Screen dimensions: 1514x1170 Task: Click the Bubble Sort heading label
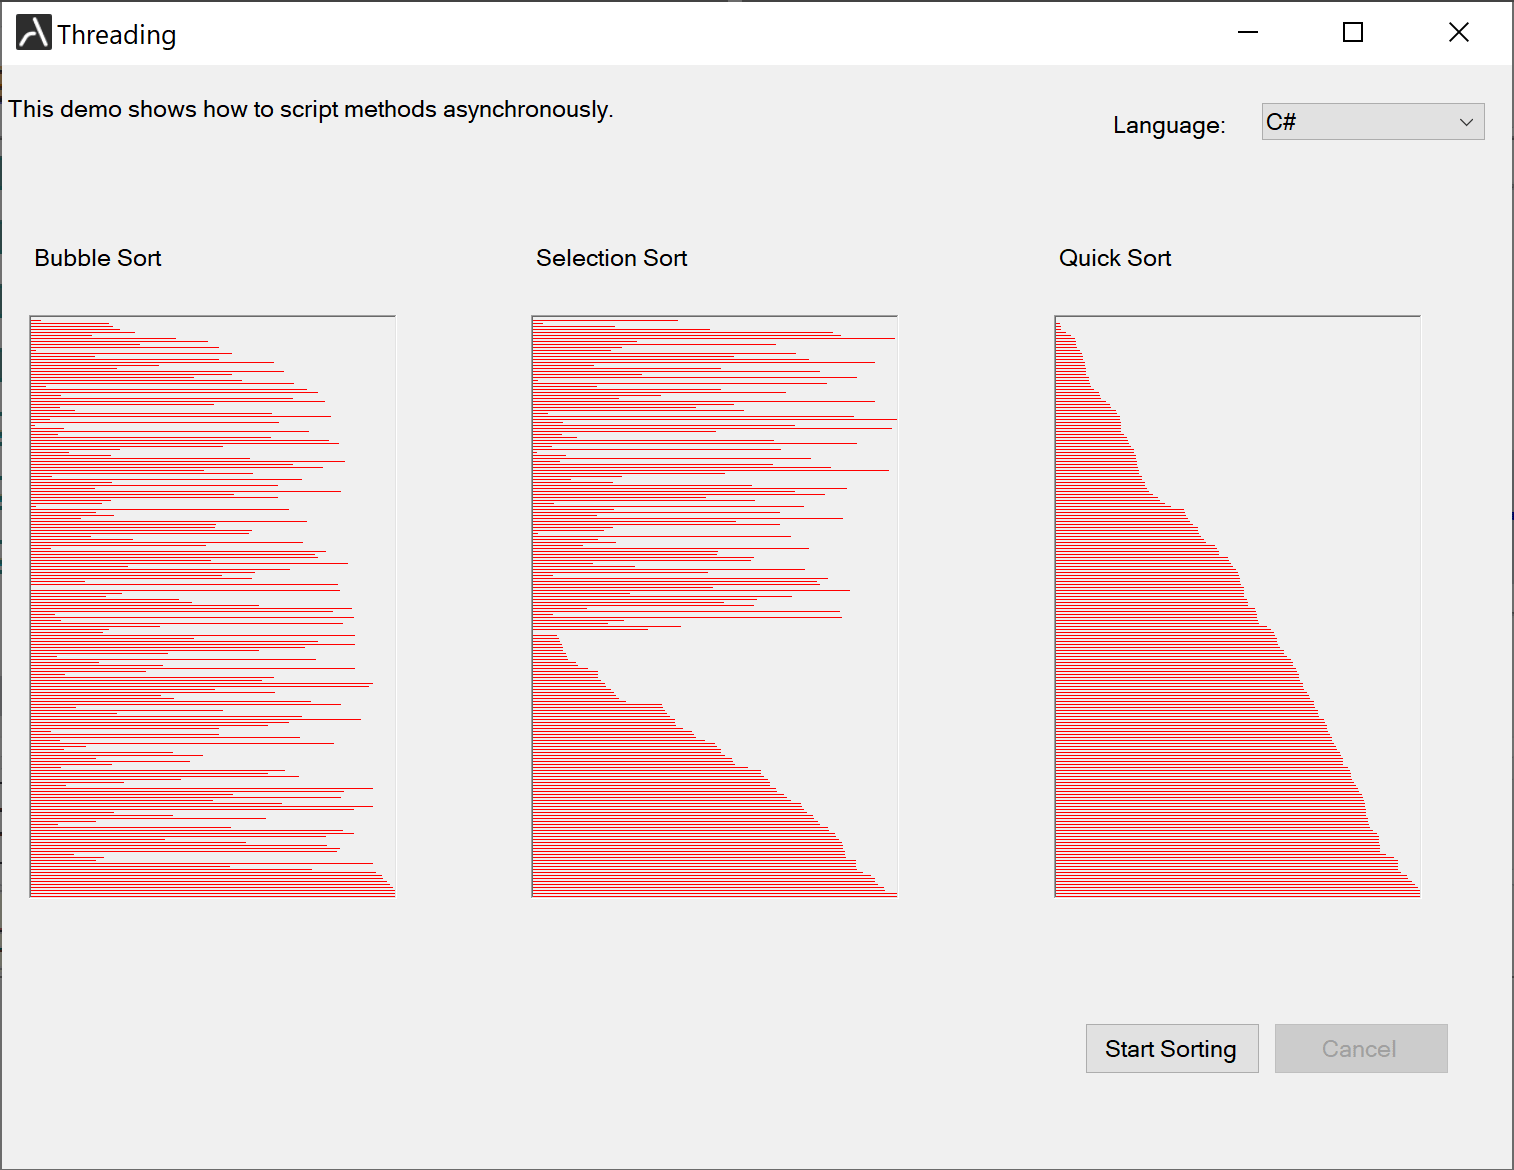(x=98, y=258)
